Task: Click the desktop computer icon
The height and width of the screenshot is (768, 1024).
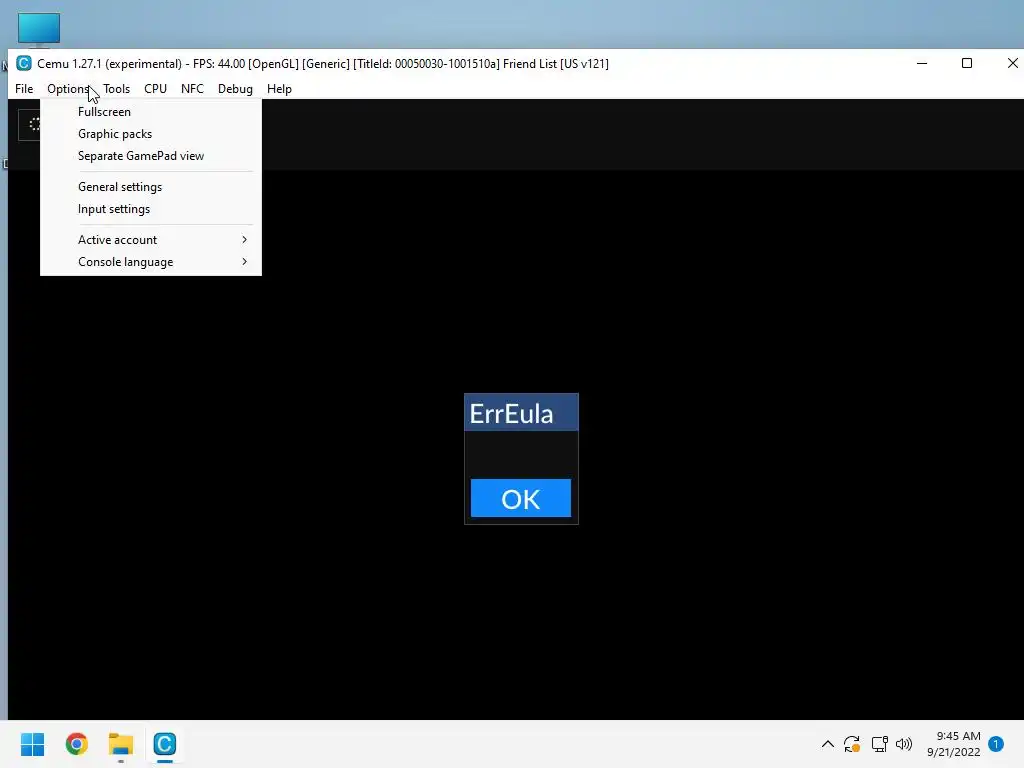Action: (39, 29)
